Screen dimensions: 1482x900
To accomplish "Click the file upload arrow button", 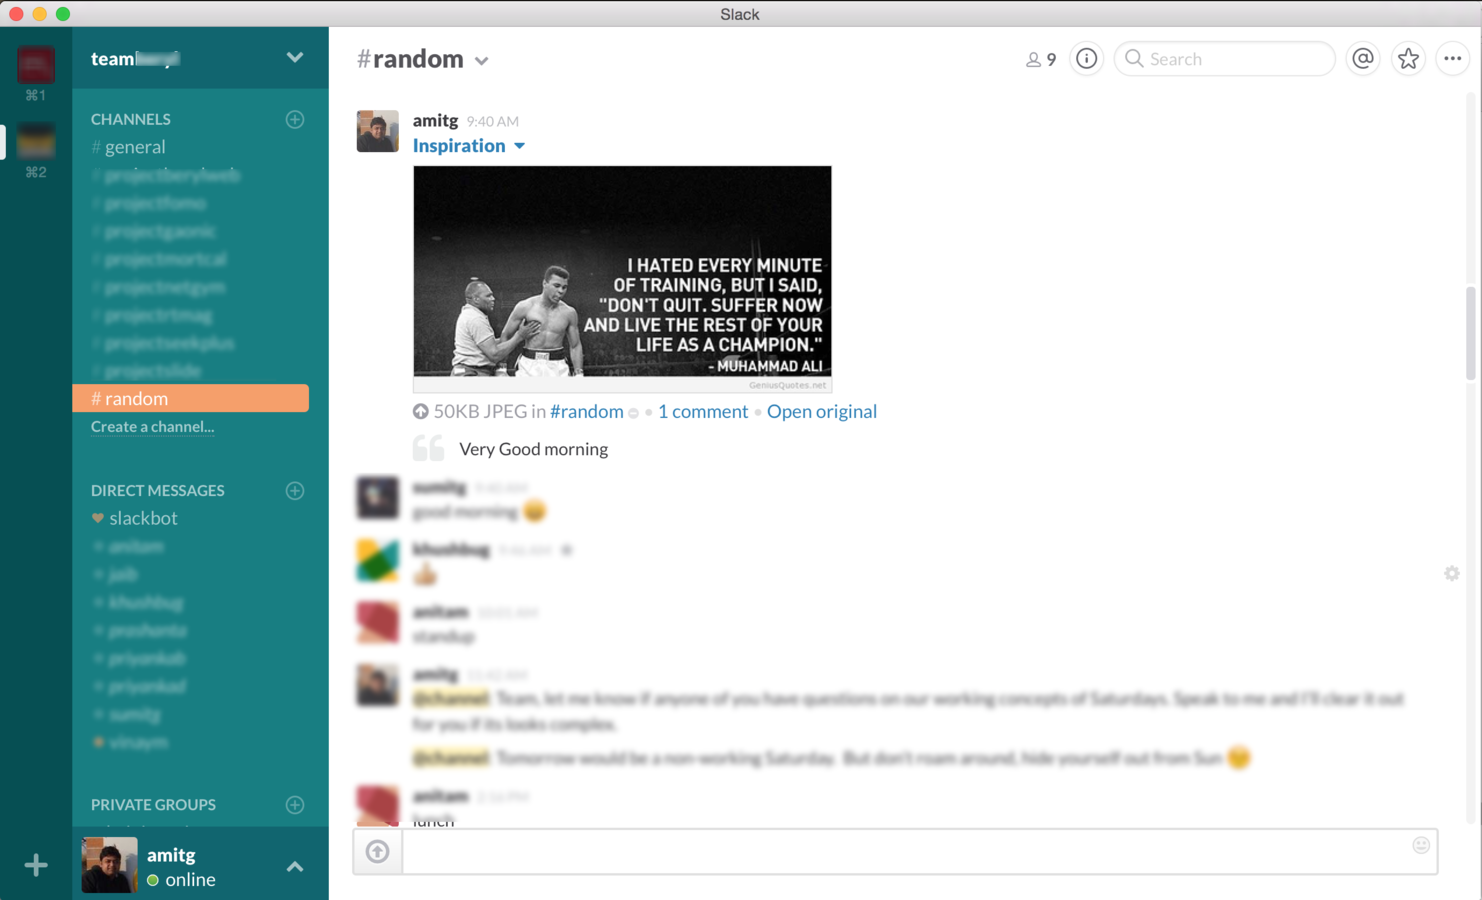I will tap(378, 852).
